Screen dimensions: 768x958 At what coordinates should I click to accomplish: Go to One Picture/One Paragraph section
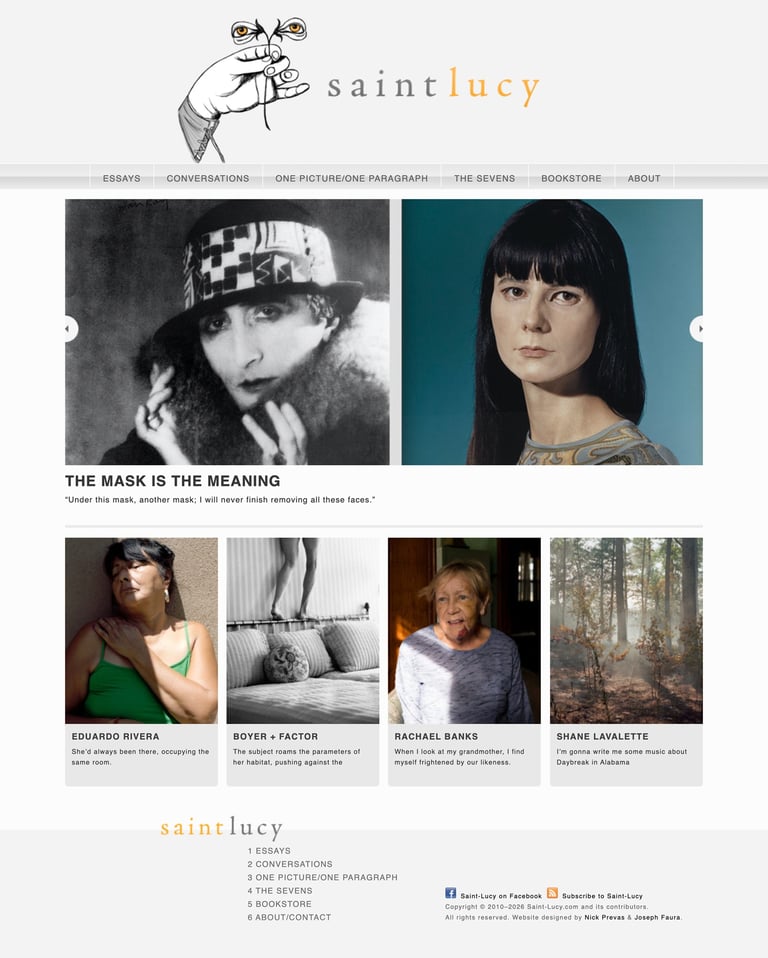[x=351, y=178]
